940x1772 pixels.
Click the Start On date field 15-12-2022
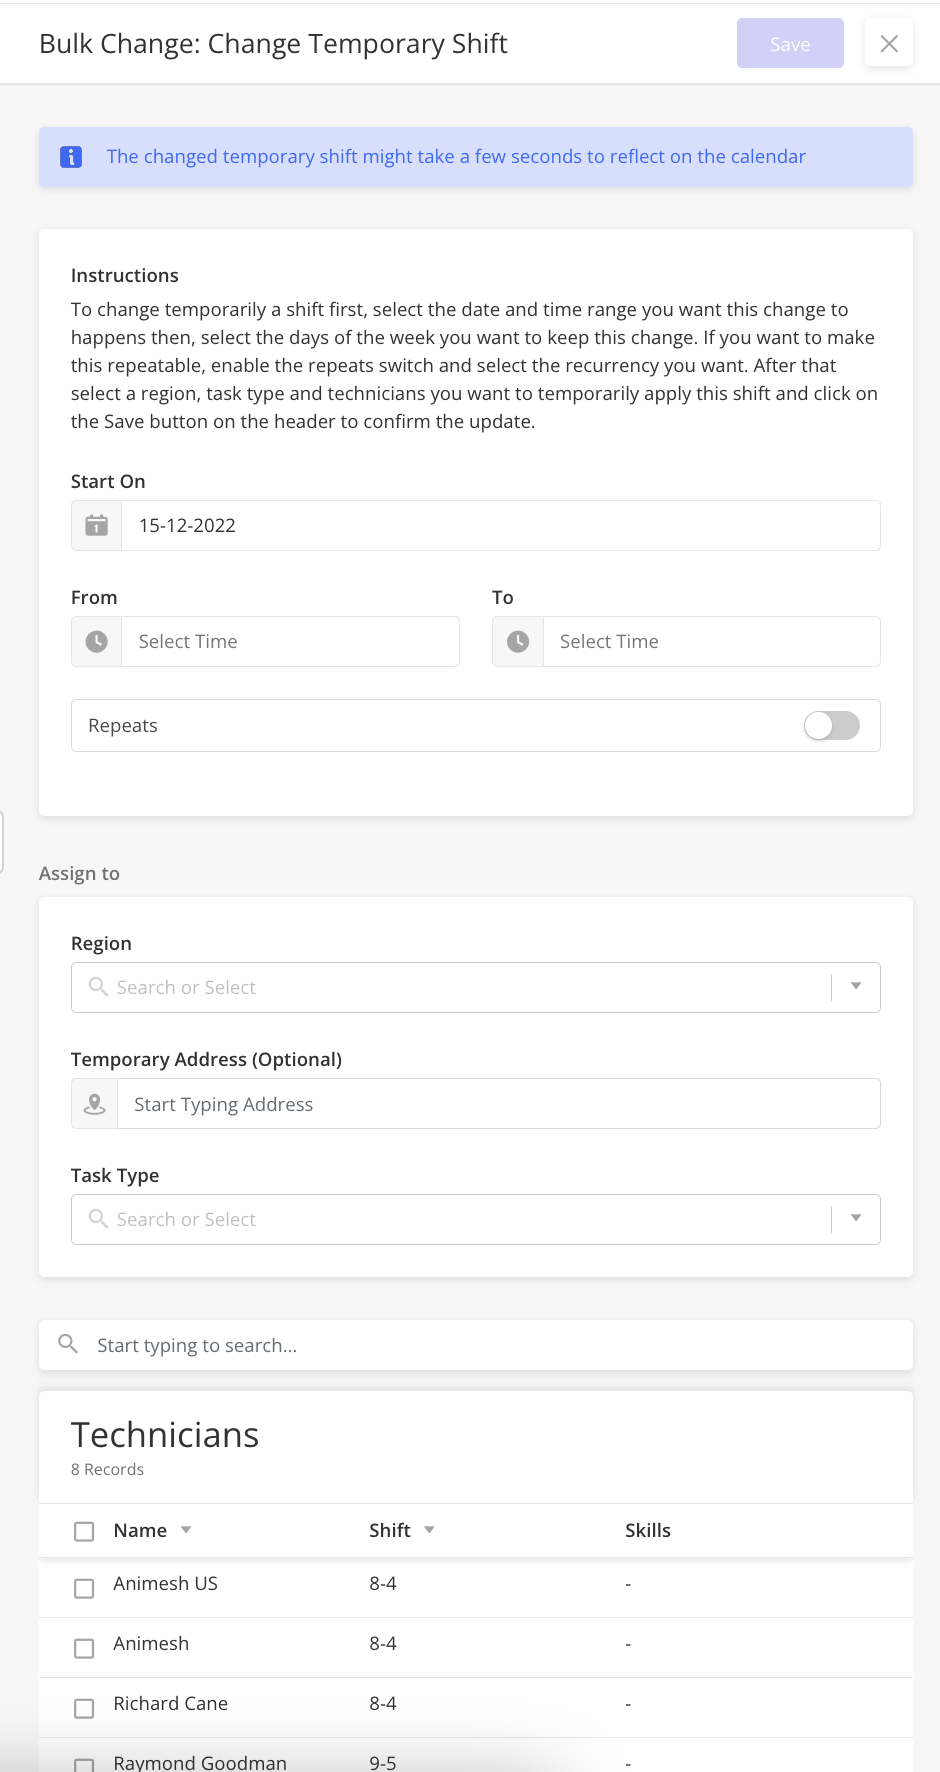click(501, 525)
